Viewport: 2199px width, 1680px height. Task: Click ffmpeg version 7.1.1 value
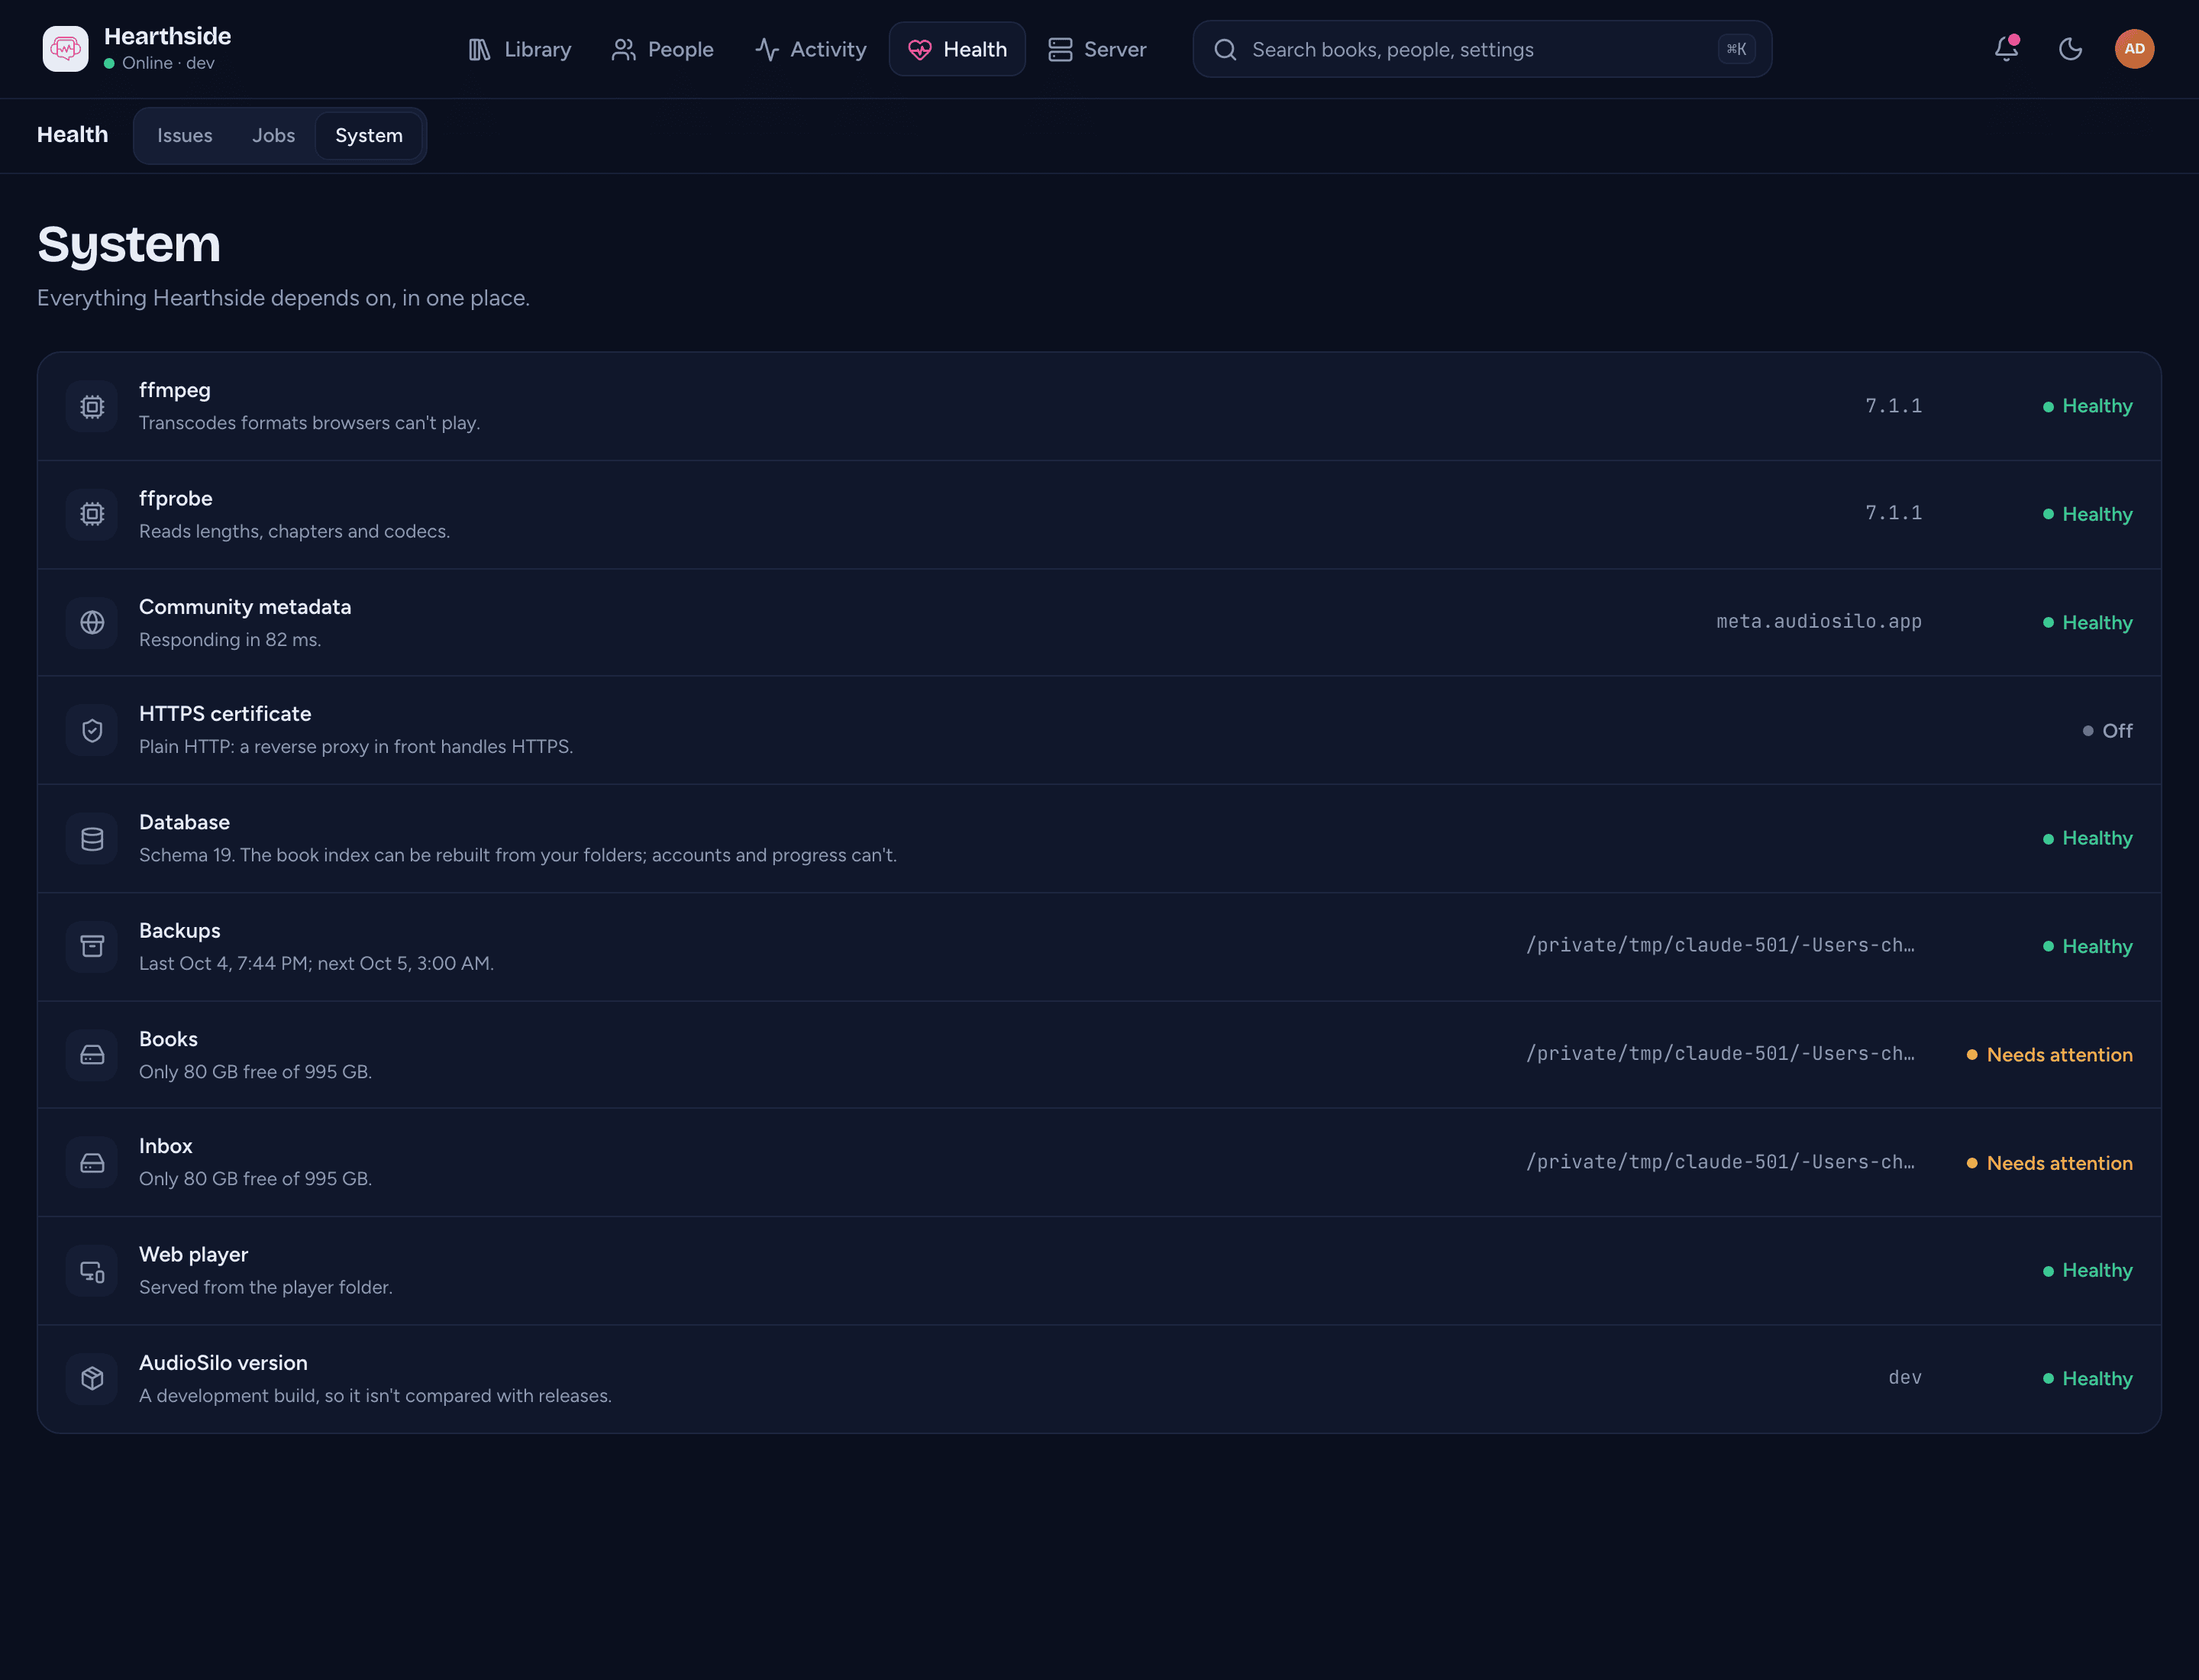point(1893,406)
